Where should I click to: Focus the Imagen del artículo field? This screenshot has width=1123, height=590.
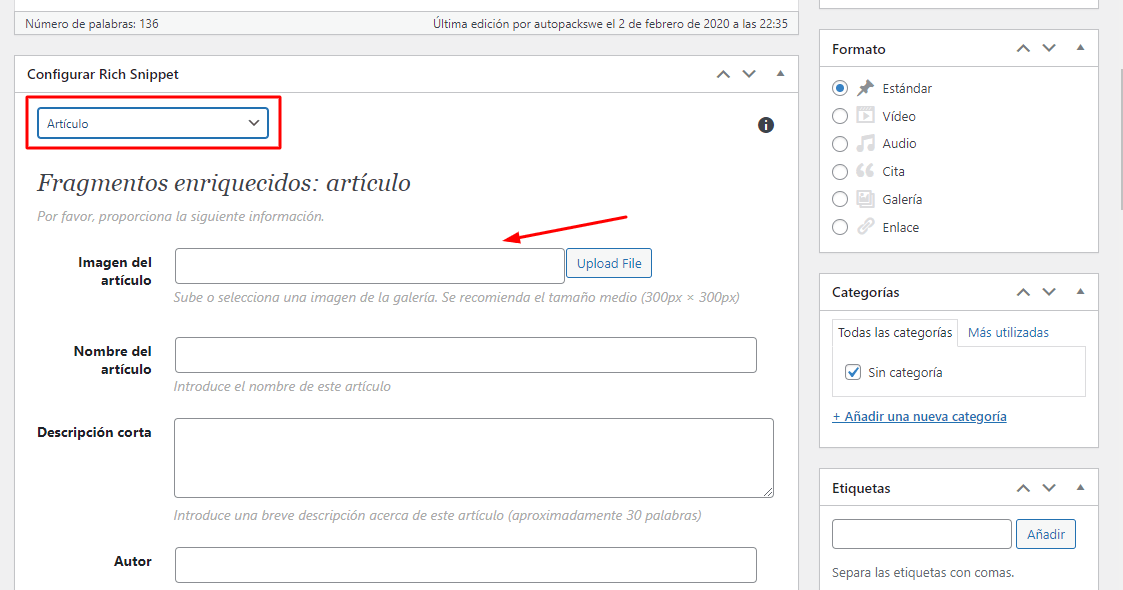(x=370, y=266)
